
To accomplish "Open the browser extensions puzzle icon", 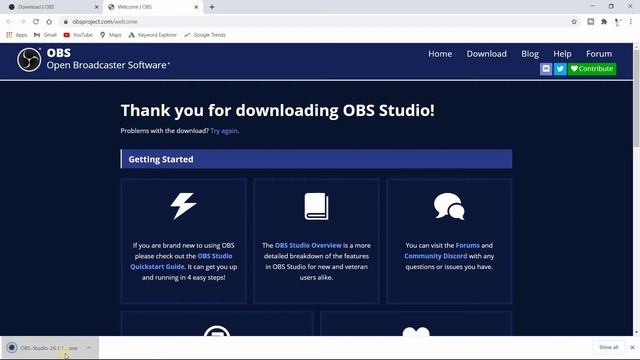I will click(604, 22).
